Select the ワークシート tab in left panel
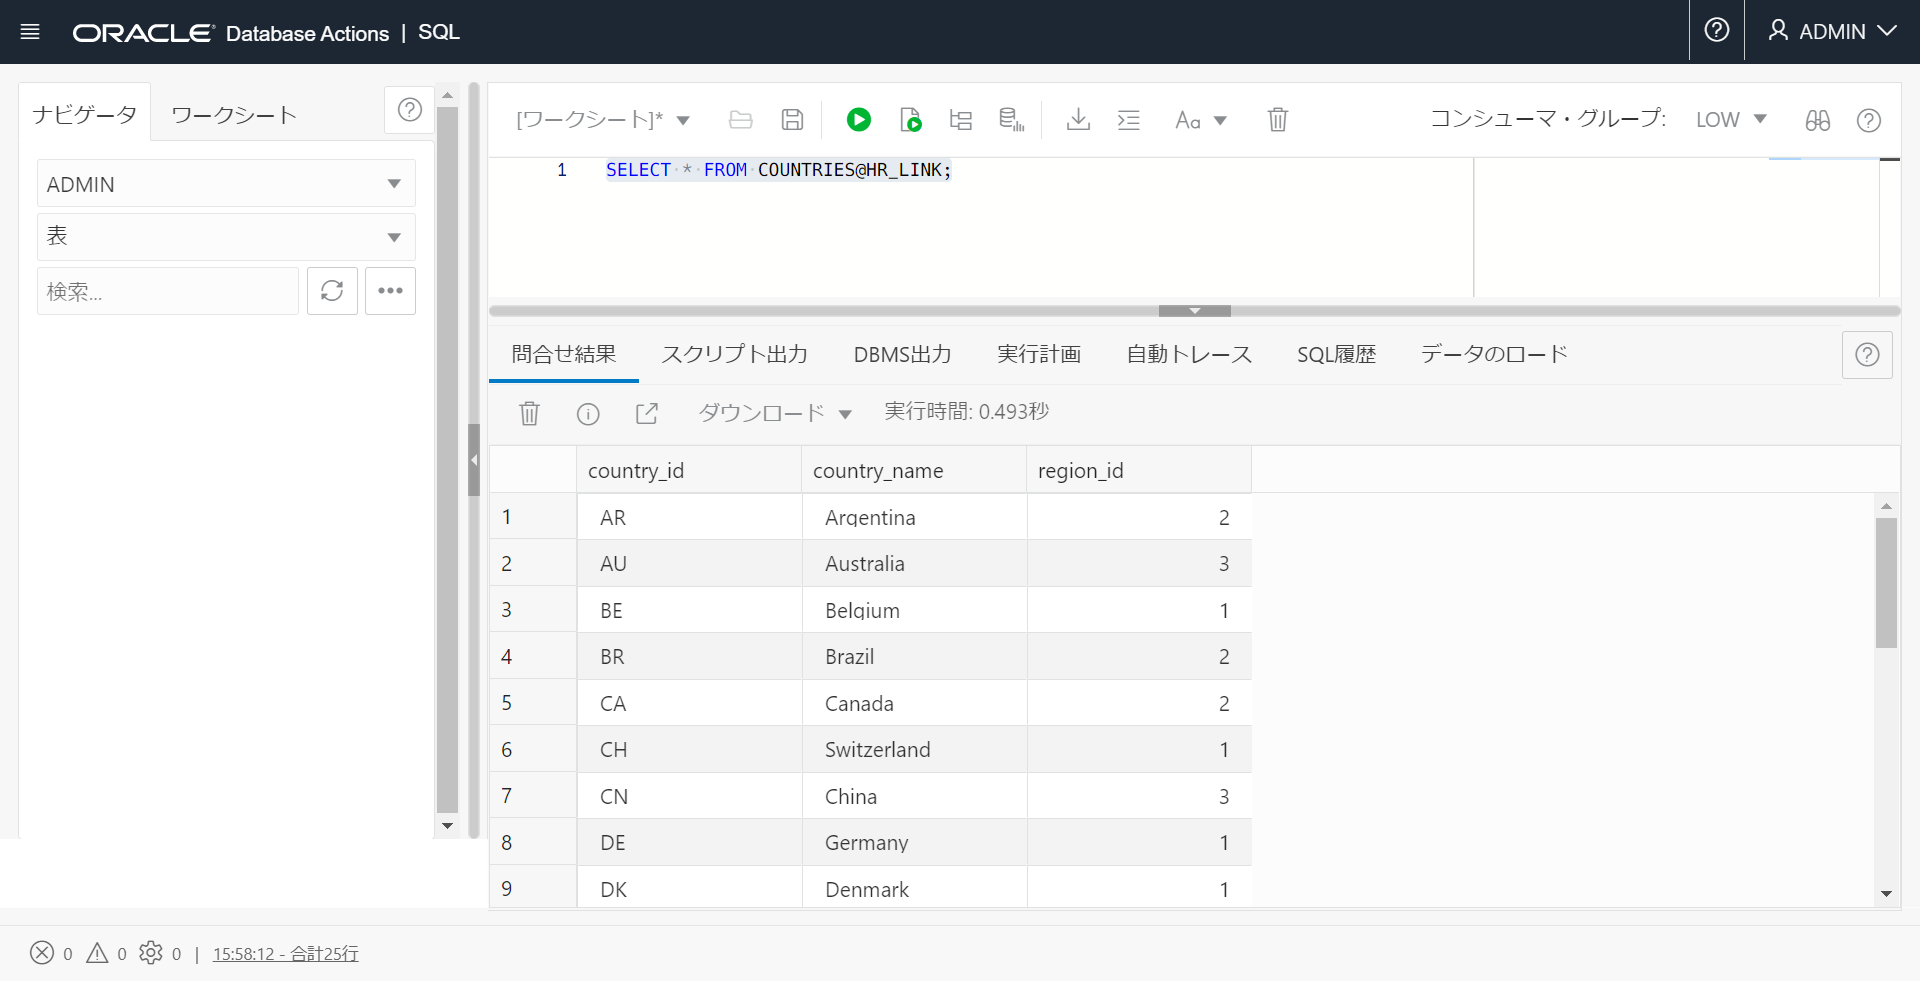Image resolution: width=1920 pixels, height=981 pixels. (x=234, y=114)
